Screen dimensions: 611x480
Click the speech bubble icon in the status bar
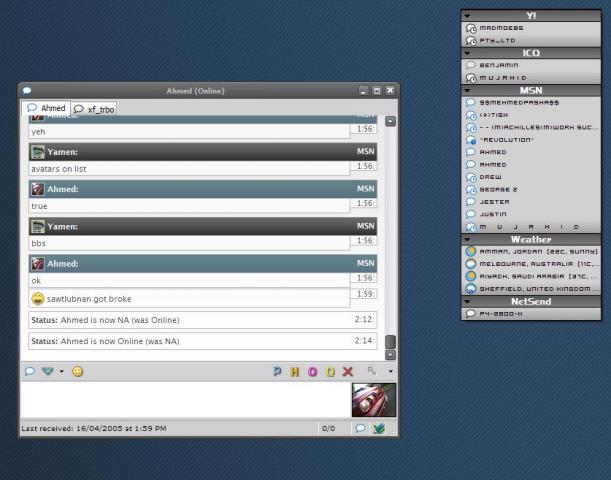coord(360,429)
